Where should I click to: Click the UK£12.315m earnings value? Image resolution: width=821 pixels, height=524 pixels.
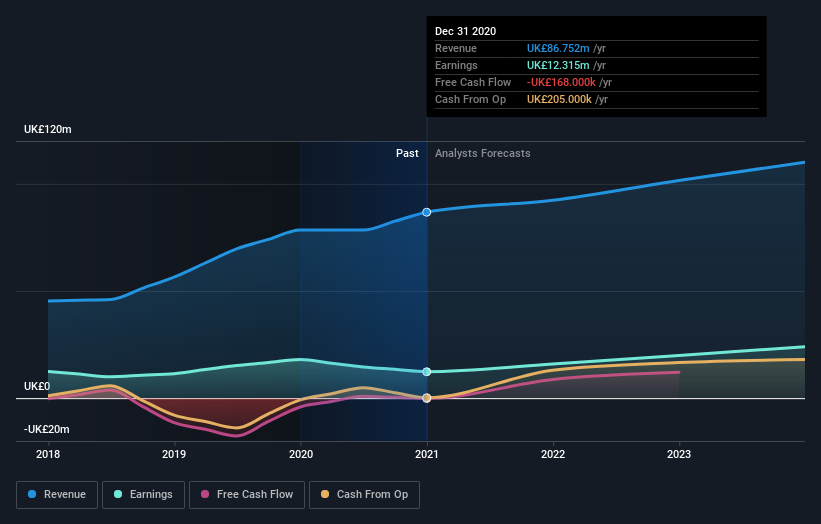558,65
